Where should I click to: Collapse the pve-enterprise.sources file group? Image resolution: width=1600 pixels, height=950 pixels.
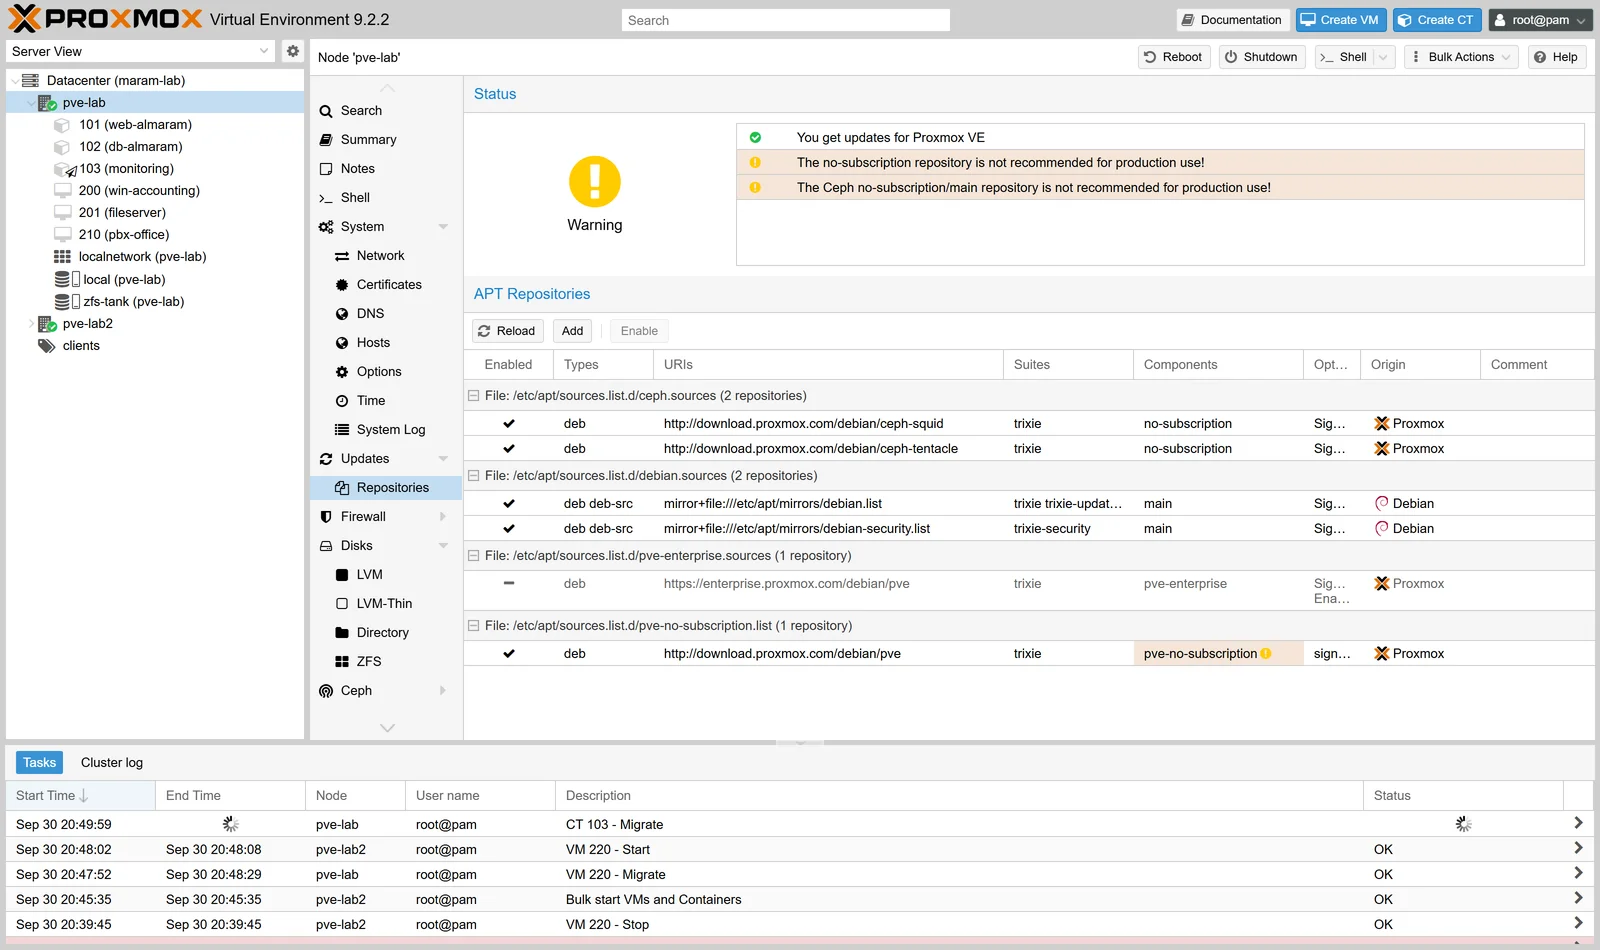tap(474, 556)
